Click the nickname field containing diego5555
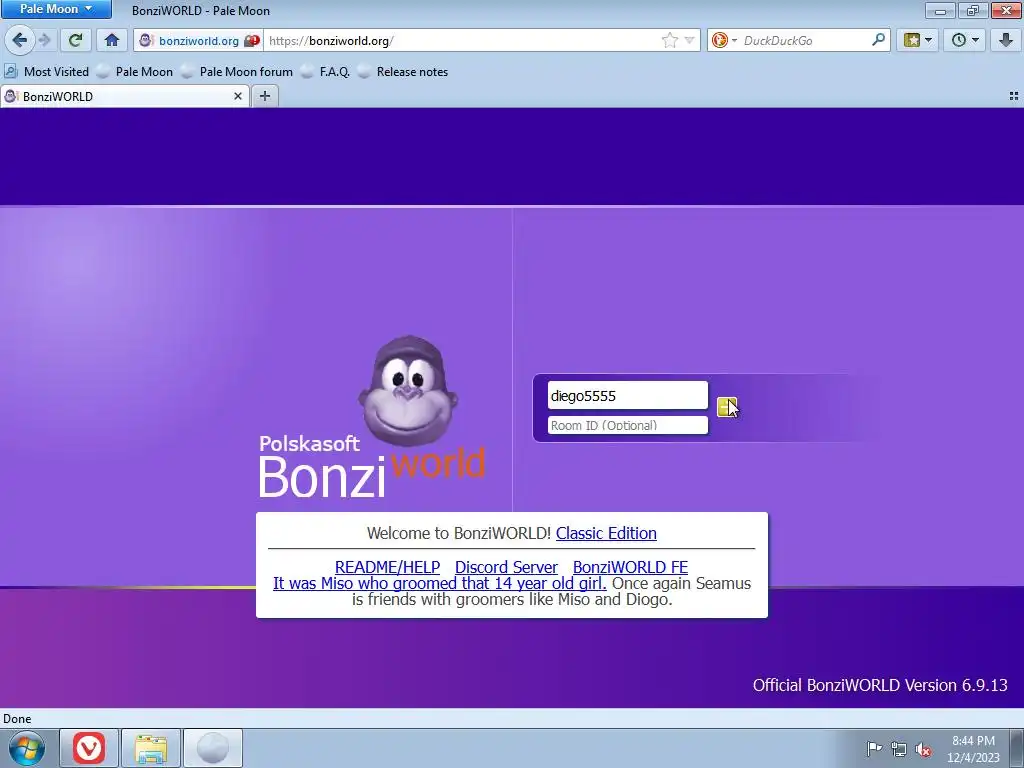This screenshot has width=1024, height=768. point(627,395)
